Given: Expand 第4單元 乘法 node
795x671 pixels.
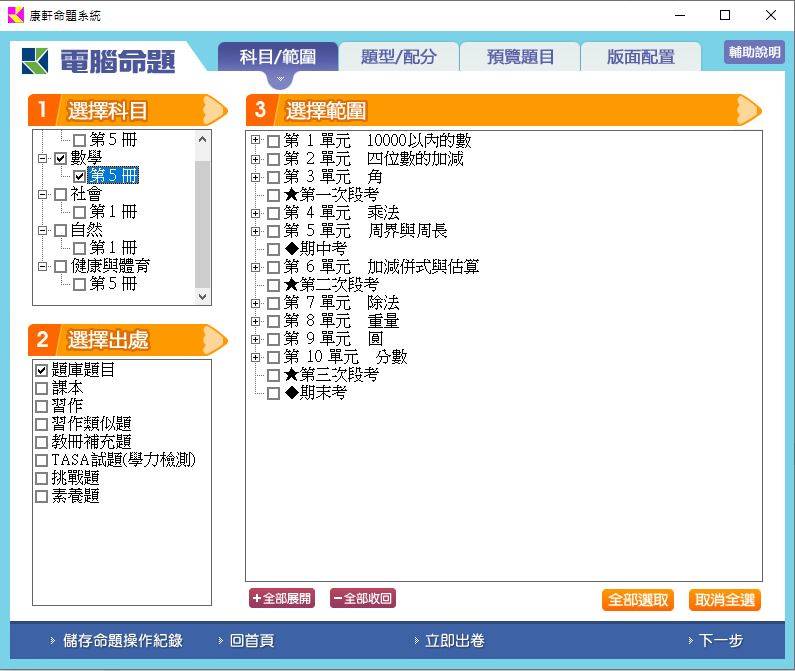Looking at the screenshot, I should [256, 214].
